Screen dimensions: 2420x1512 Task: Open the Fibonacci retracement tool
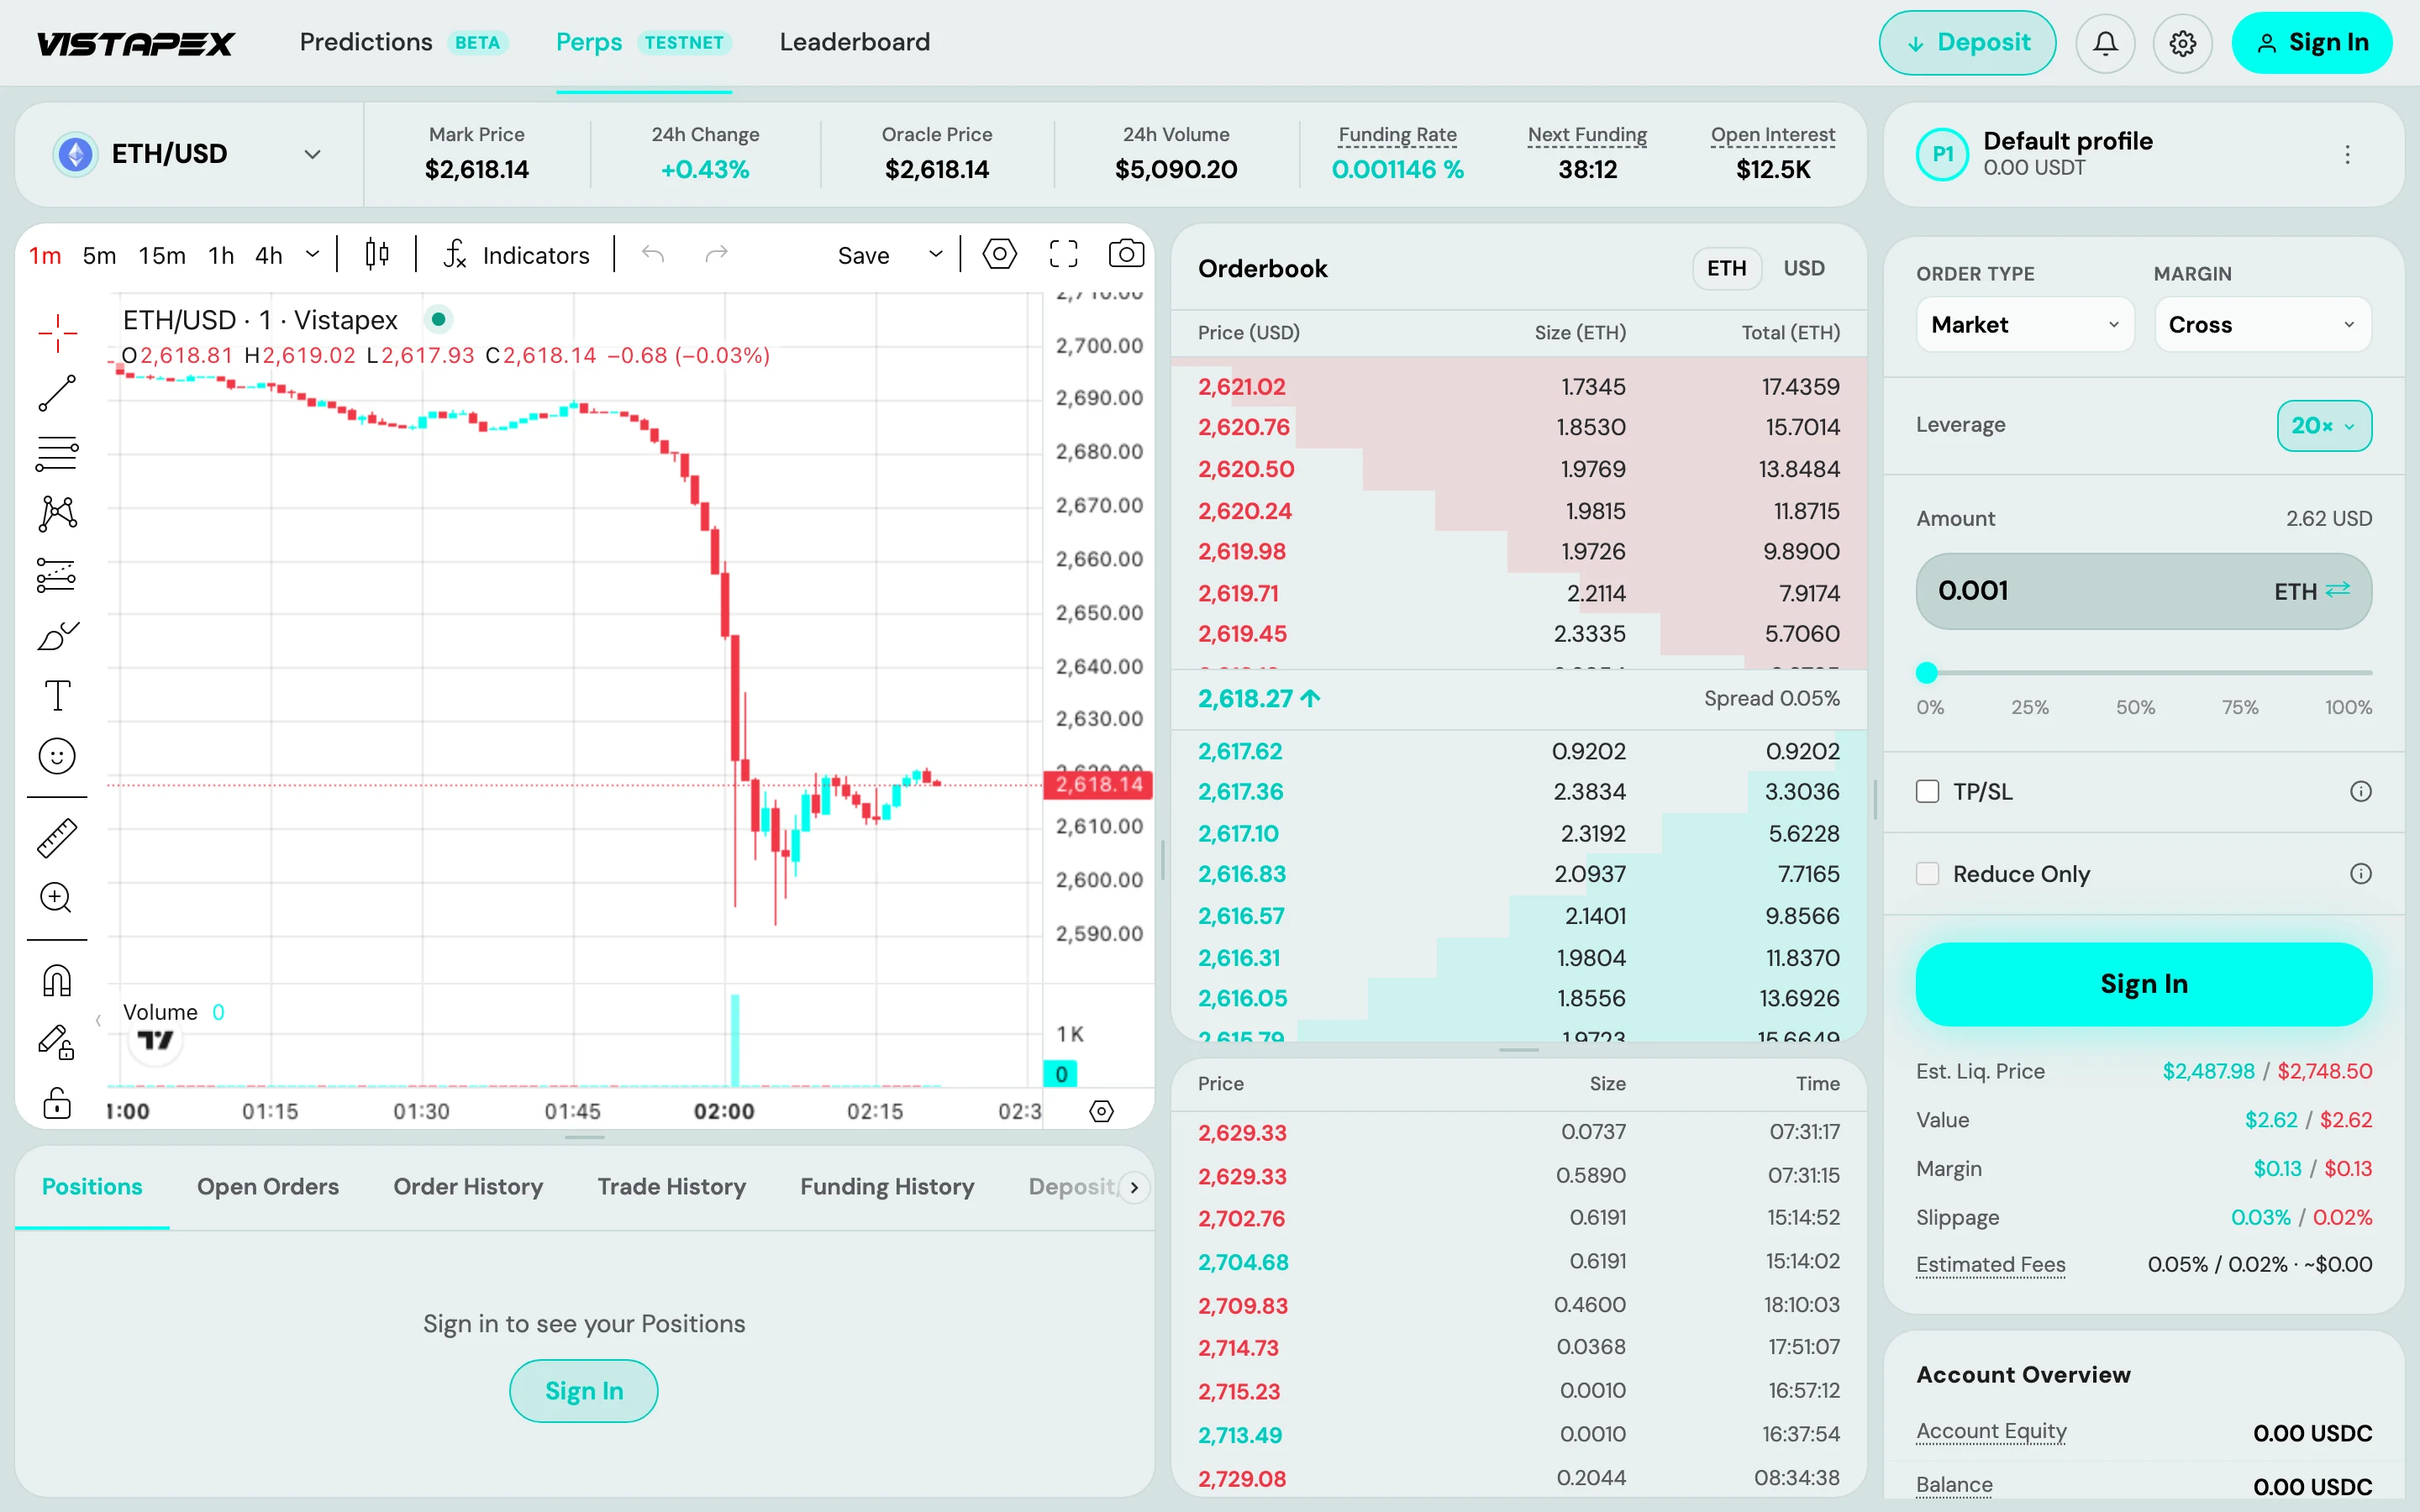[x=57, y=453]
